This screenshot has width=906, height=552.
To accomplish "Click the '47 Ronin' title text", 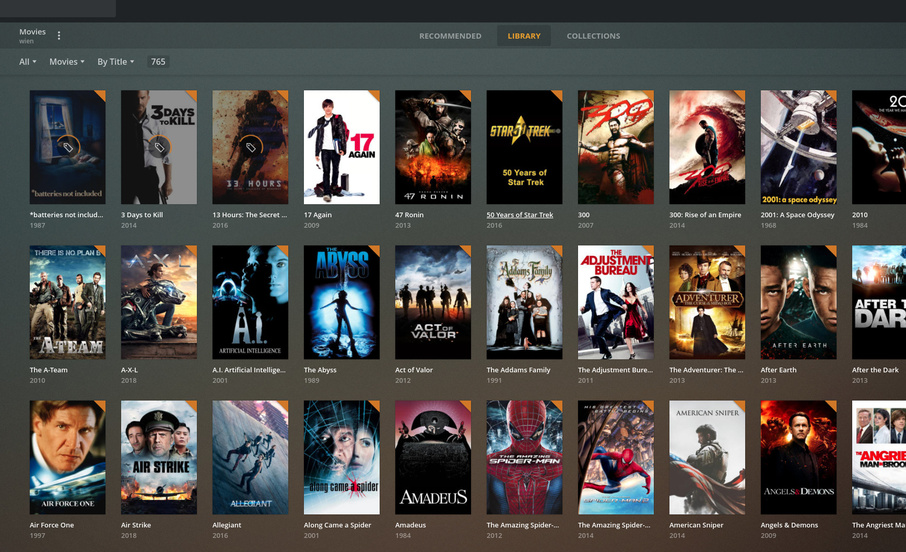I will point(410,215).
